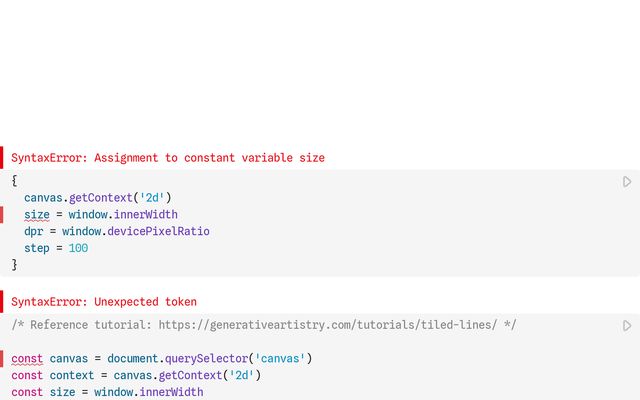Click the red gutter marker beside "size = window.innerWidth"
Image resolution: width=640 pixels, height=400 pixels.
click(2, 215)
